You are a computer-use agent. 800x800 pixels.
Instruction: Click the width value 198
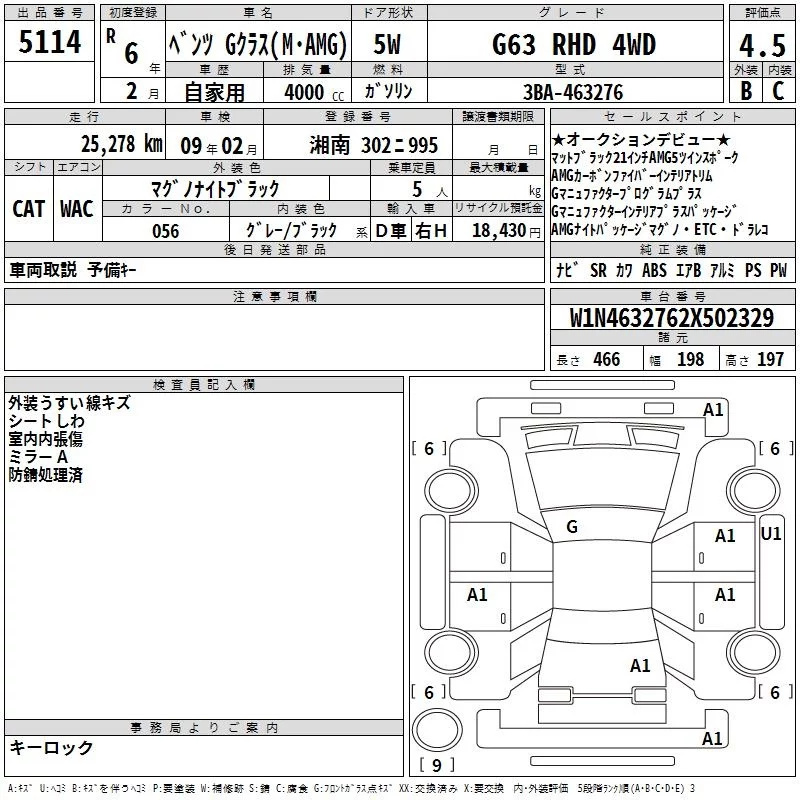[x=690, y=359]
